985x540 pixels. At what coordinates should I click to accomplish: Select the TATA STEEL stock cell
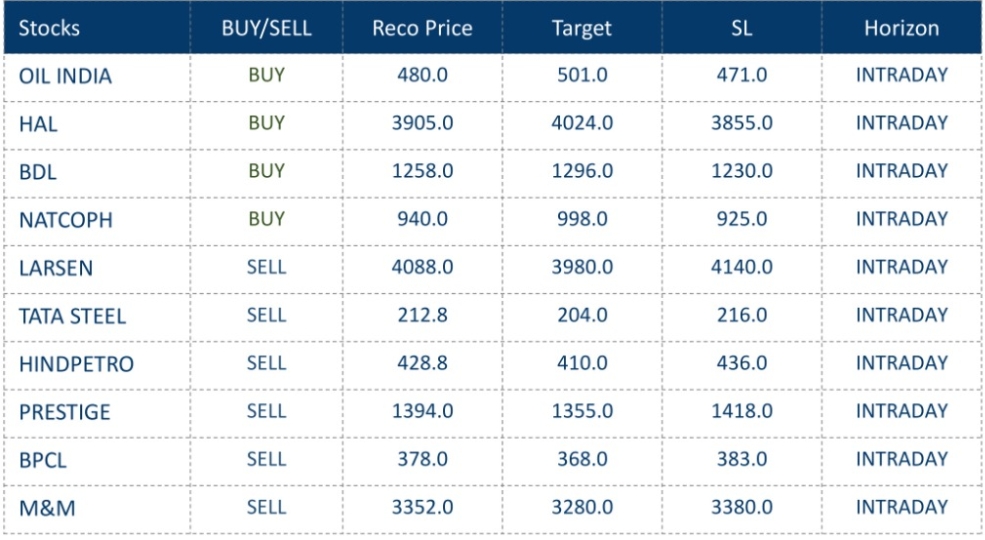click(72, 316)
